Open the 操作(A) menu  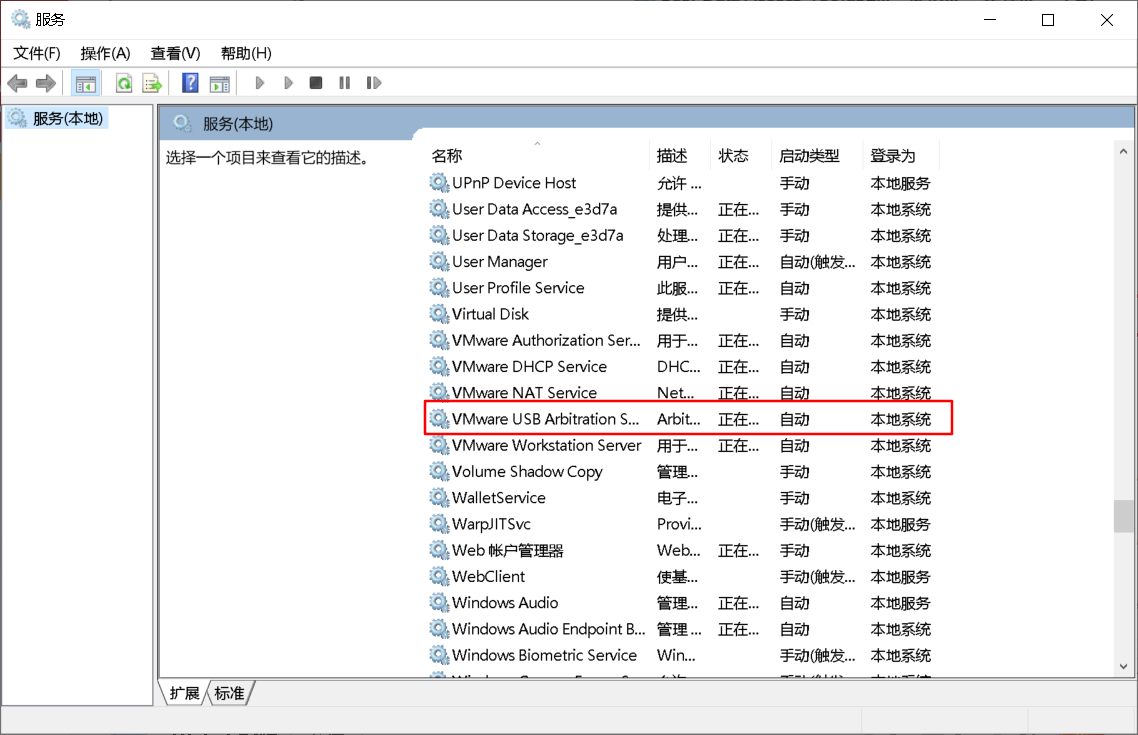[x=105, y=53]
